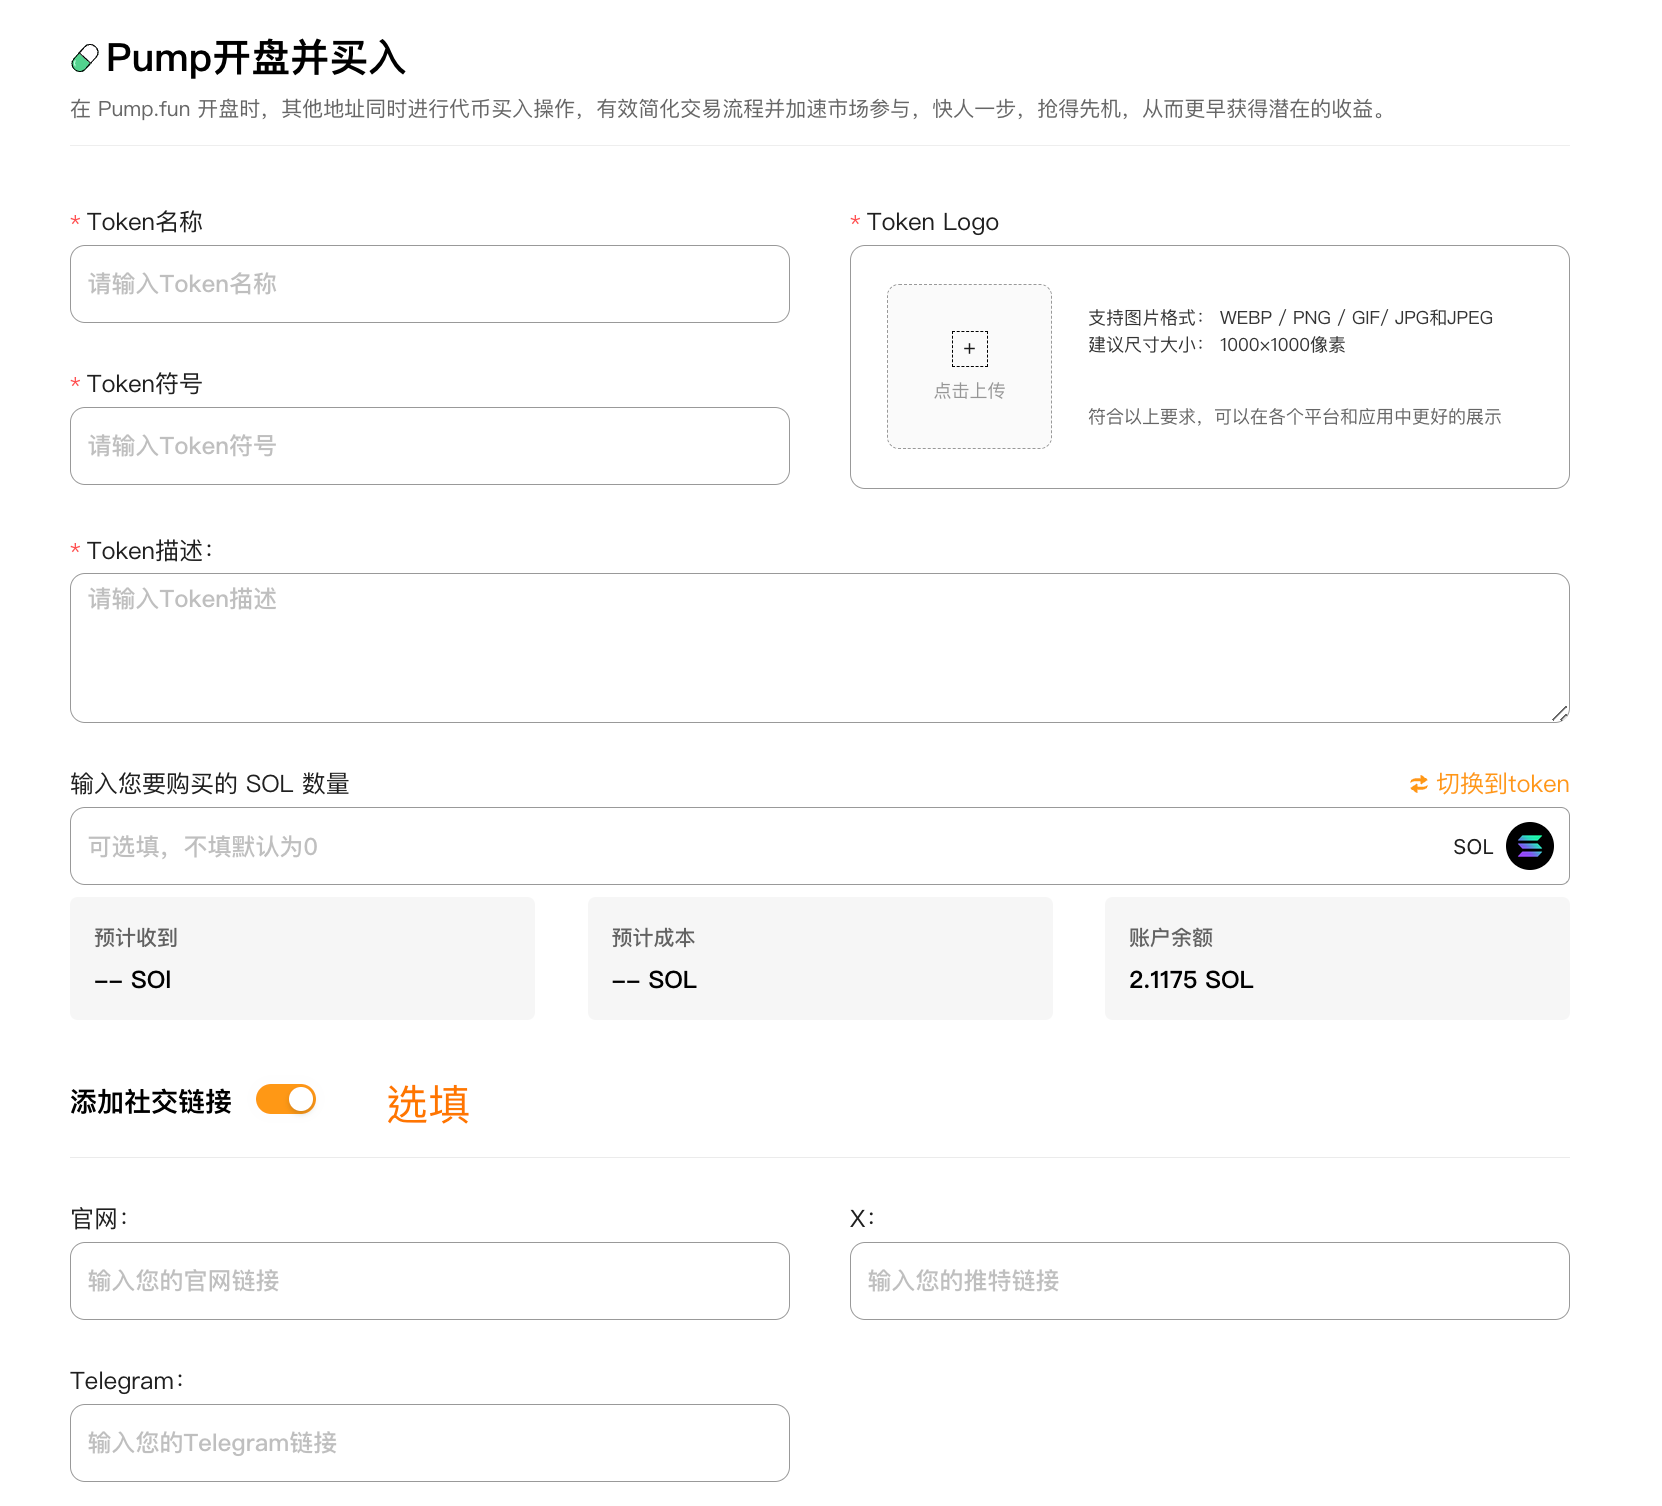1662x1506 pixels.
Task: Click the SOL purchase amount input
Action: 750,846
